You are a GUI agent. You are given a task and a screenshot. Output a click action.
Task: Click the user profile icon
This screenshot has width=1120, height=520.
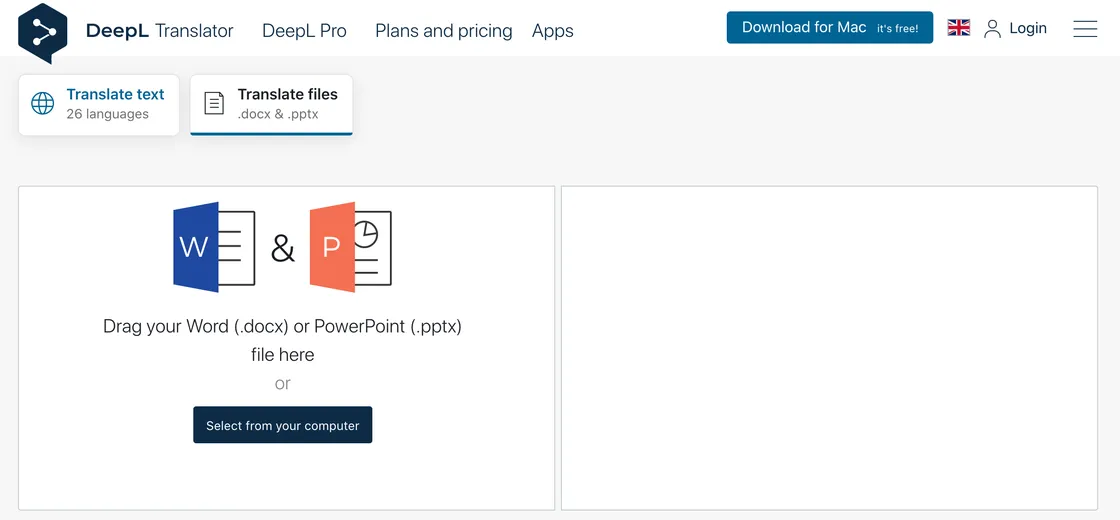(x=992, y=29)
